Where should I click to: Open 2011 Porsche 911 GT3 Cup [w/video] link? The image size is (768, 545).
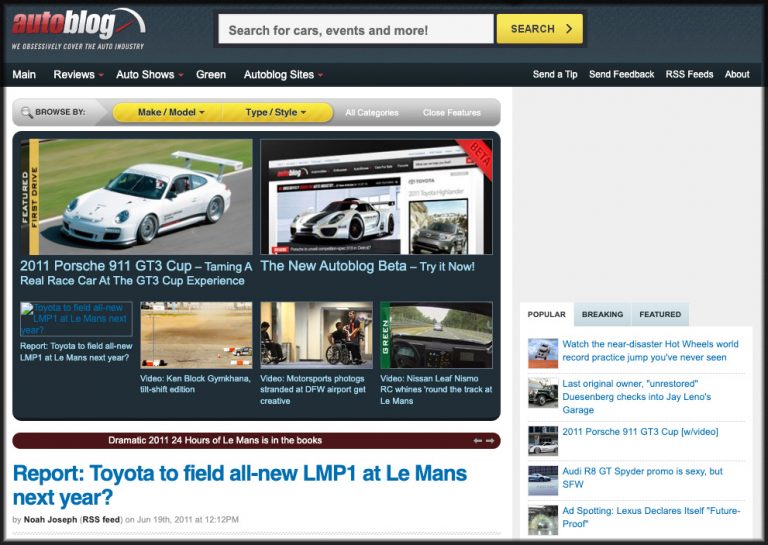640,432
